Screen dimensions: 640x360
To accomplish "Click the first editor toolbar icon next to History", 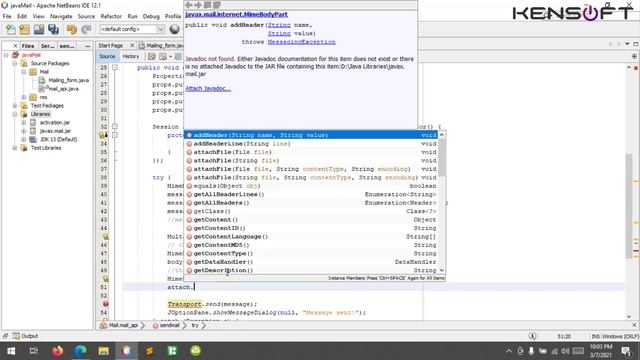I will 152,56.
